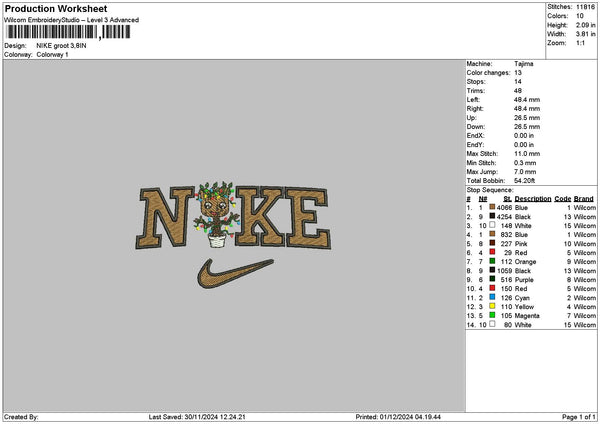Viewport: 600px width, 424px height.
Task: Click the Min Stitch value 0.3 mm
Action: (x=525, y=163)
